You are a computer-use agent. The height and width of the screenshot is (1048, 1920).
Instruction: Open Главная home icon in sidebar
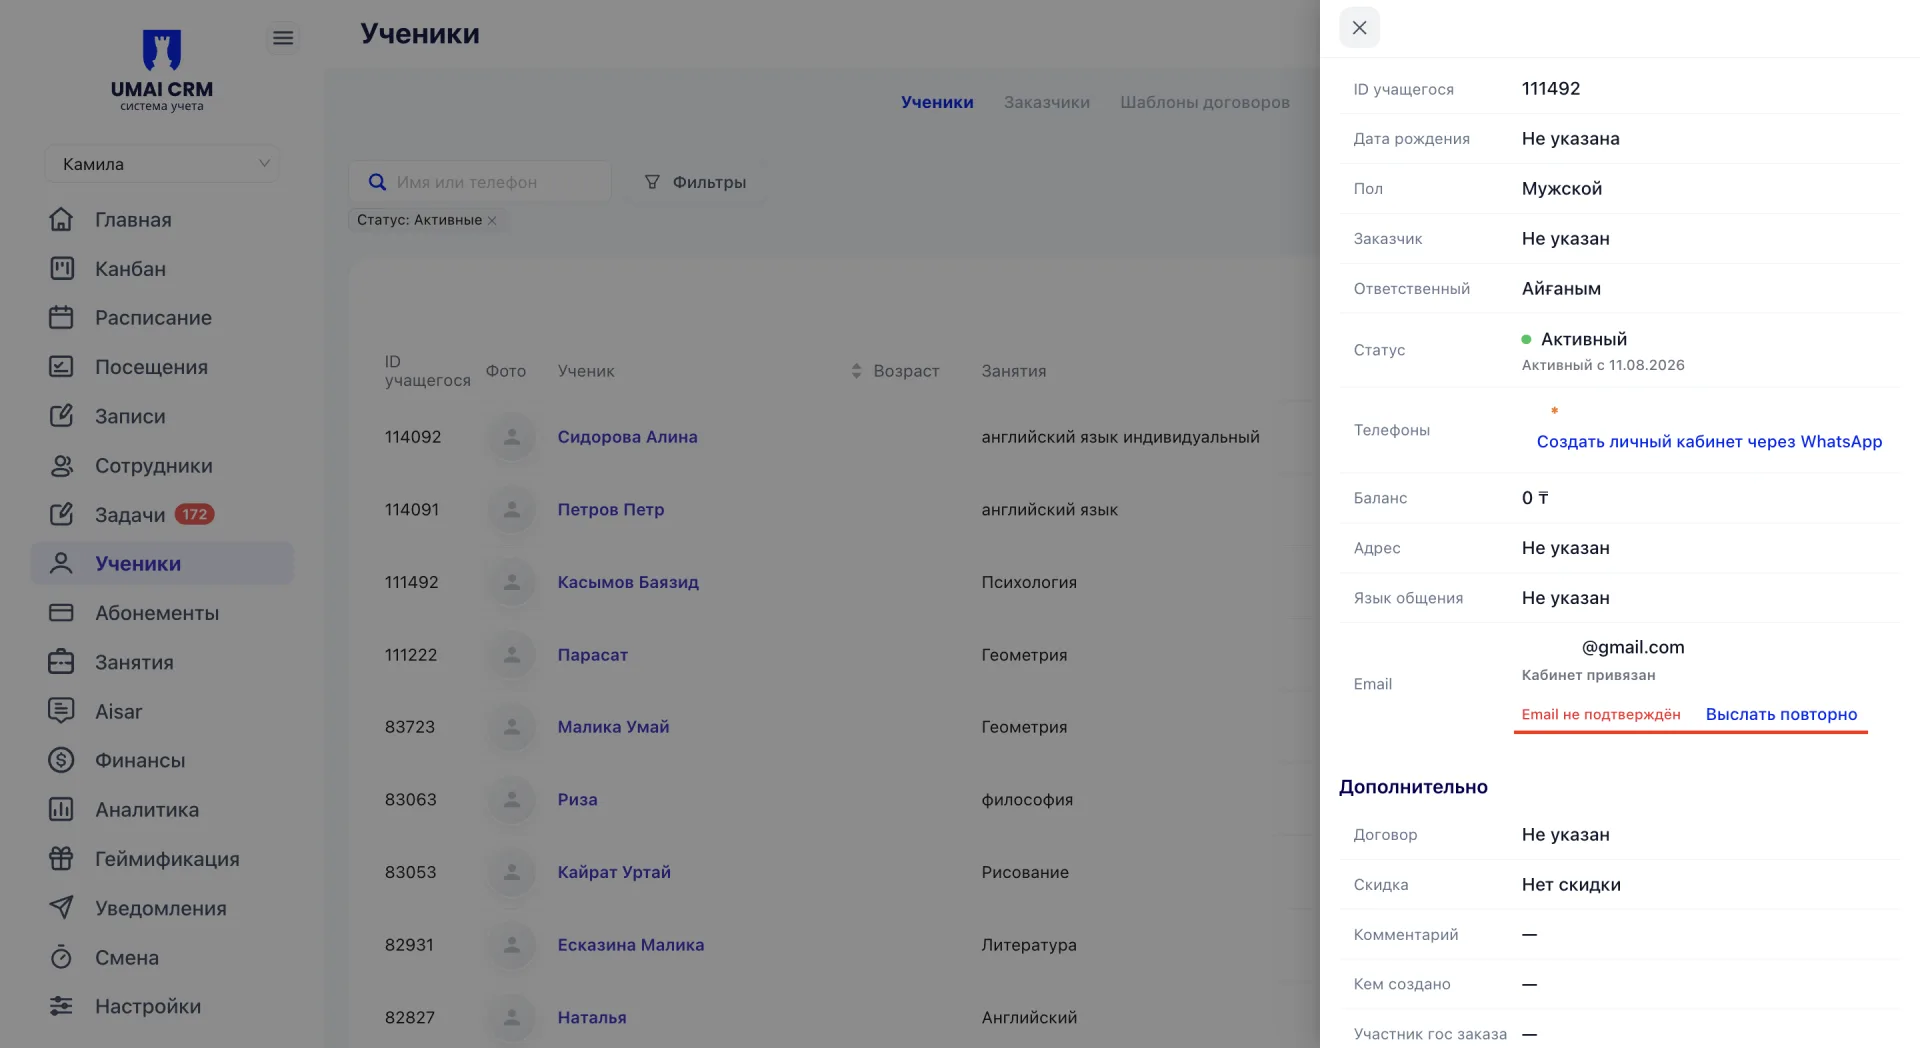pyautogui.click(x=61, y=220)
